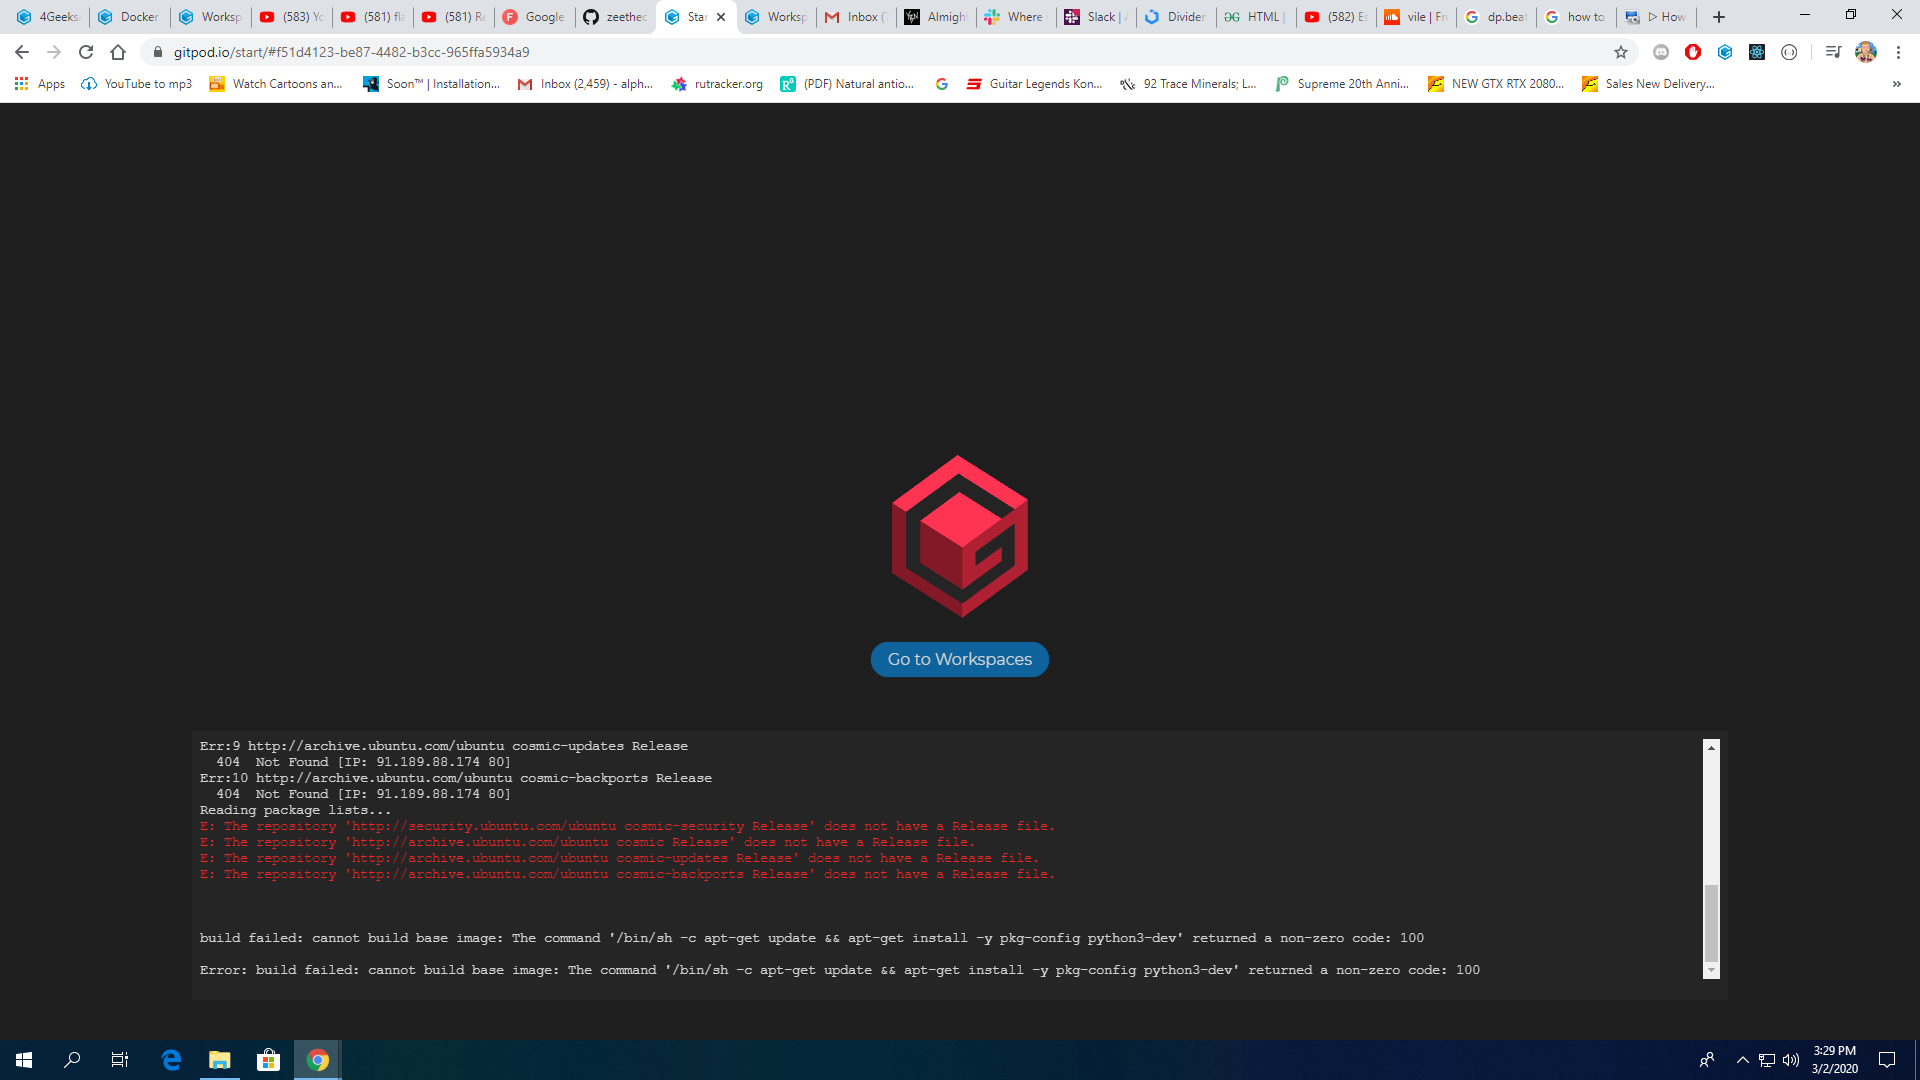
Task: Open the media control playlist icon
Action: (1833, 52)
